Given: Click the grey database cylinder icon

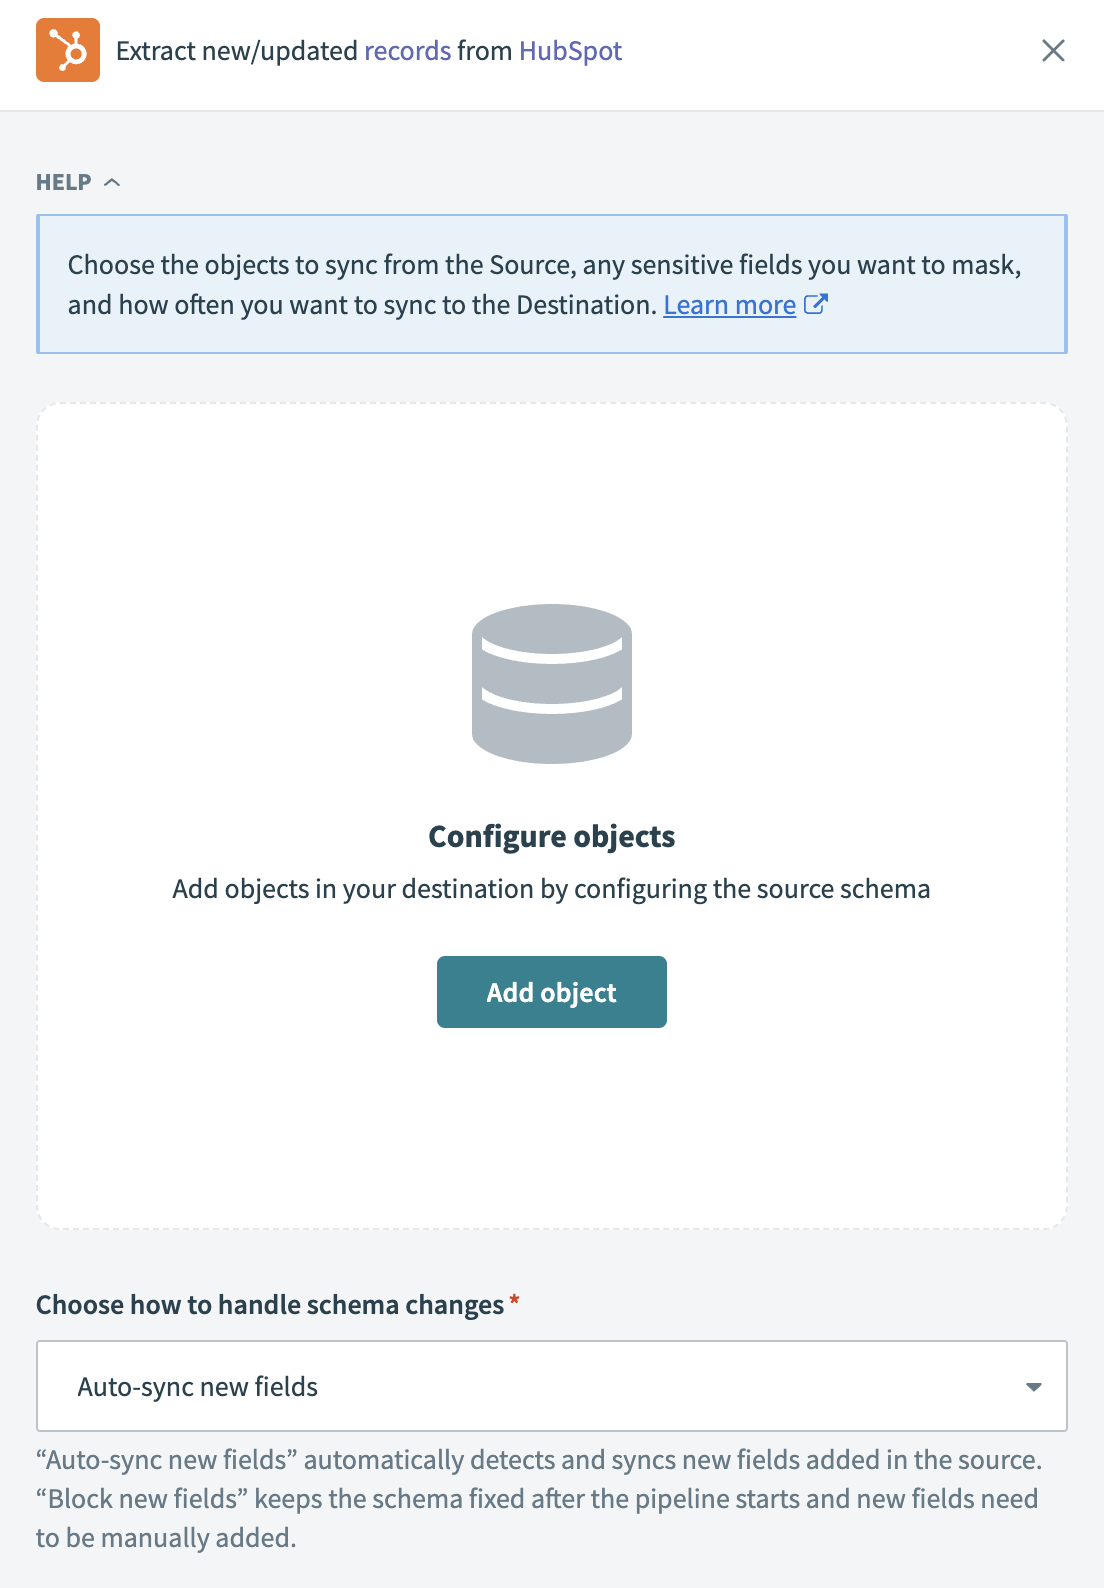Looking at the screenshot, I should (552, 684).
